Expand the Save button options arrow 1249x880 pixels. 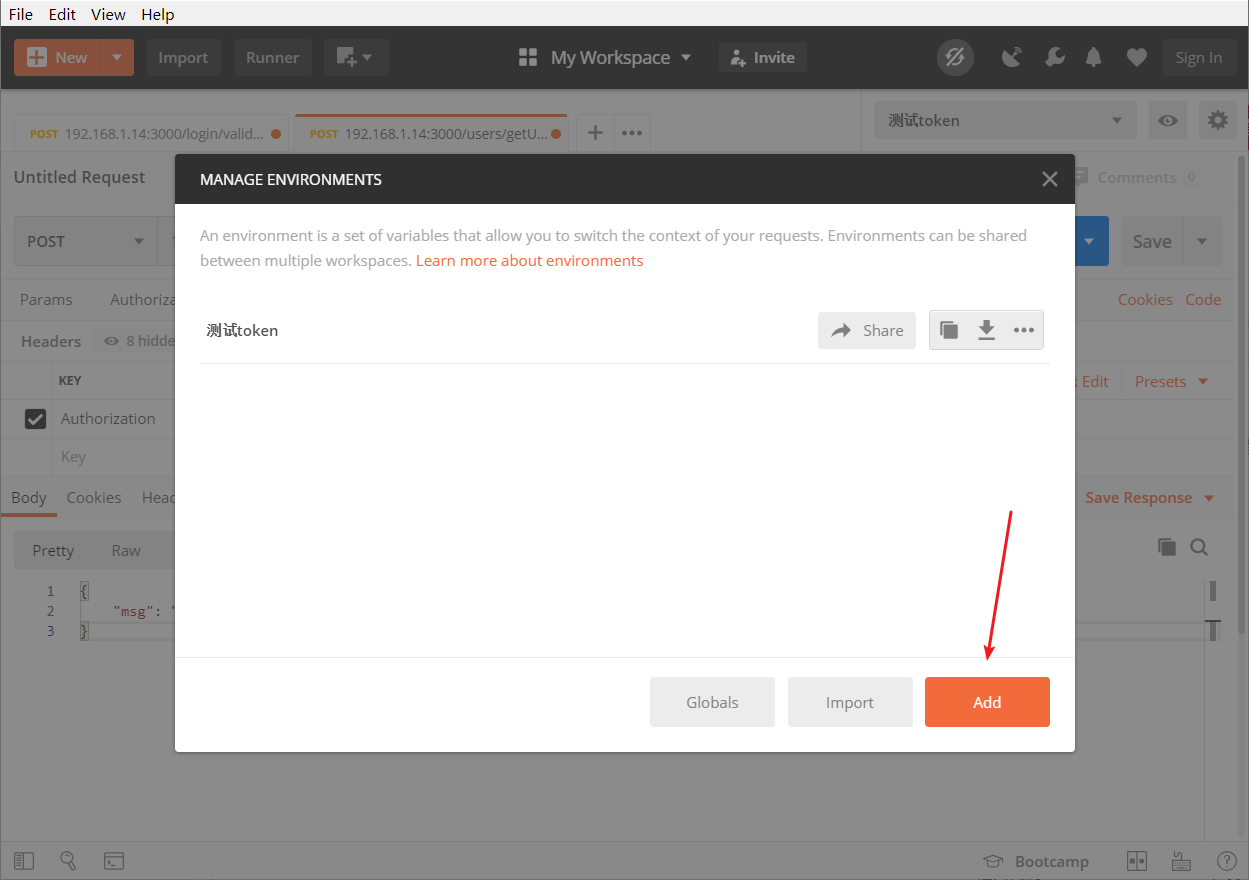coord(1202,241)
